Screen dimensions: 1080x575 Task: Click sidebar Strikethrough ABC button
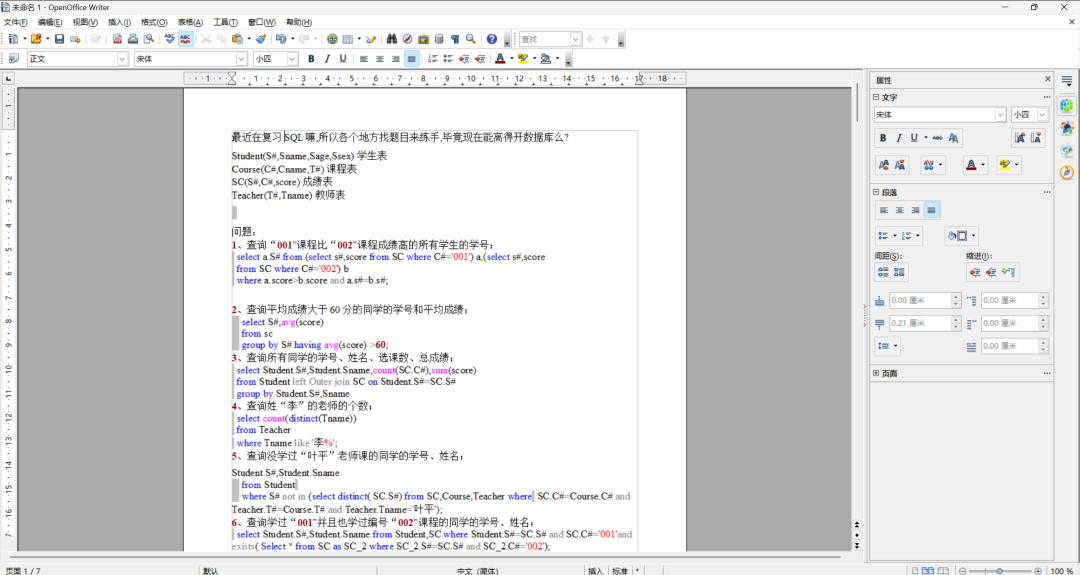[x=937, y=138]
